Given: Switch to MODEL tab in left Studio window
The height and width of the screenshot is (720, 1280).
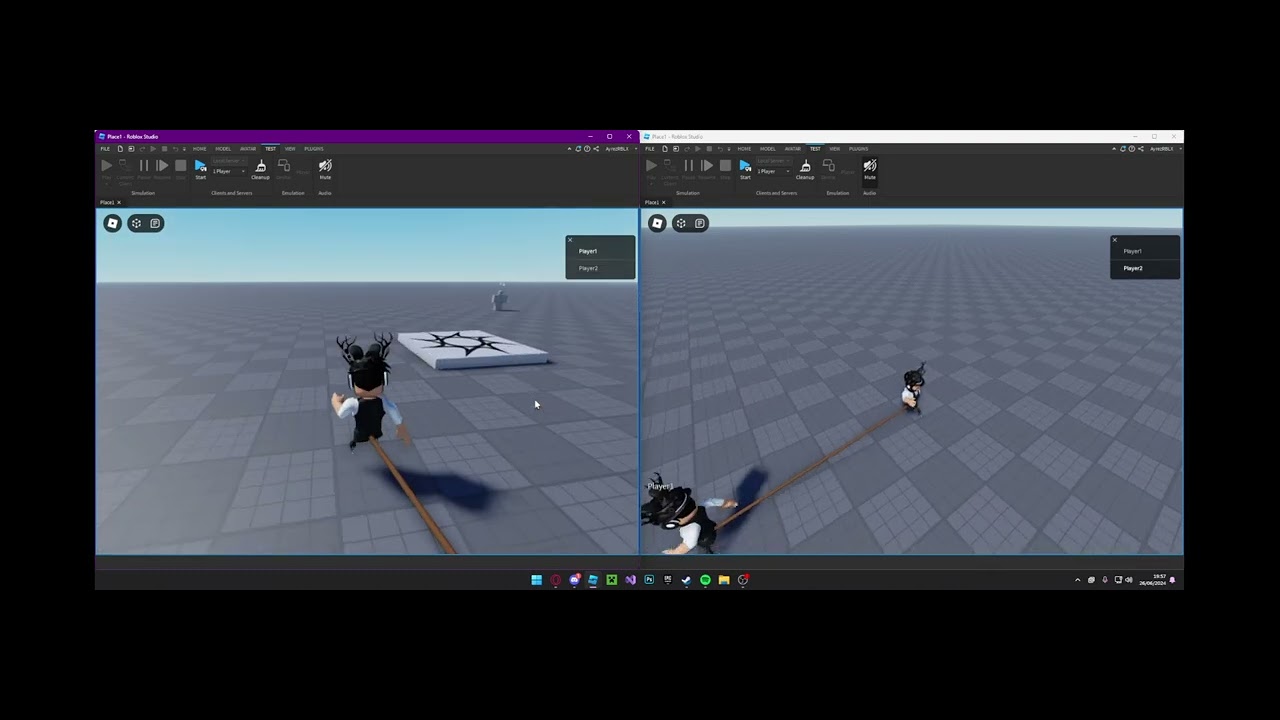Looking at the screenshot, I should click(x=223, y=149).
